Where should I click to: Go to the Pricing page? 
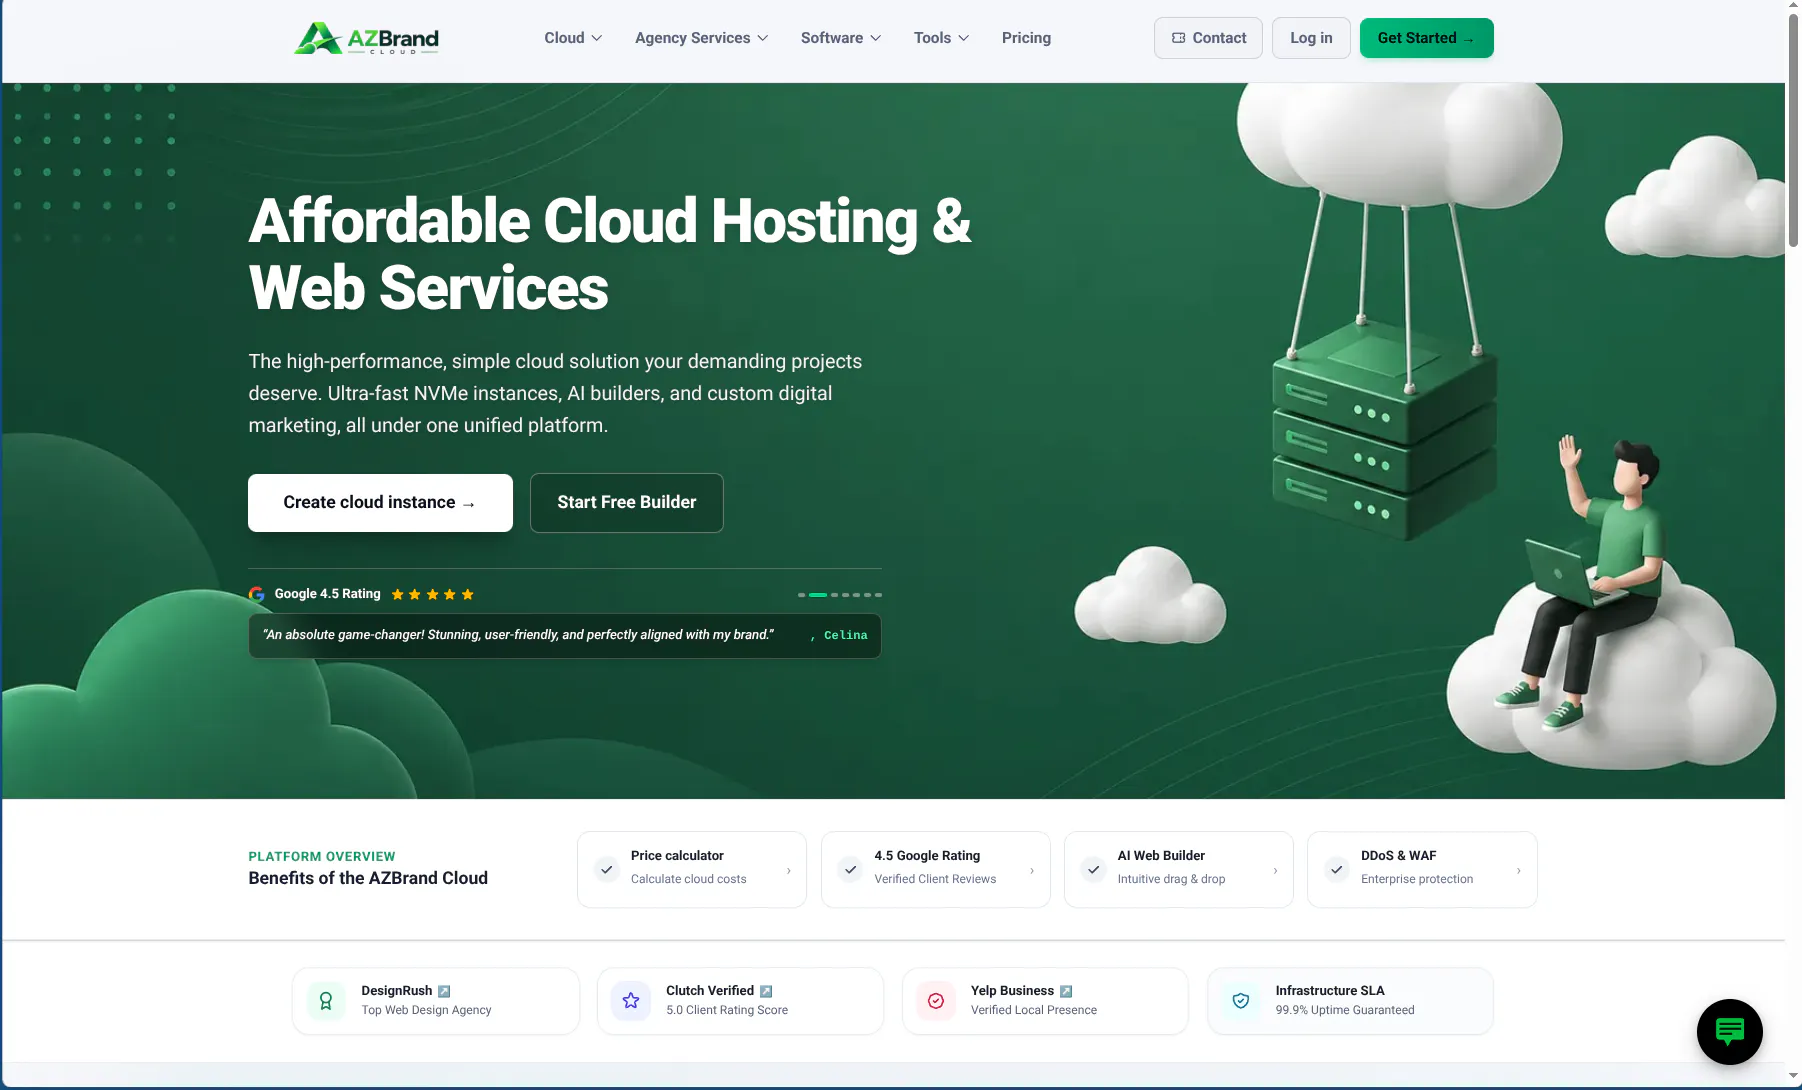tap(1026, 38)
